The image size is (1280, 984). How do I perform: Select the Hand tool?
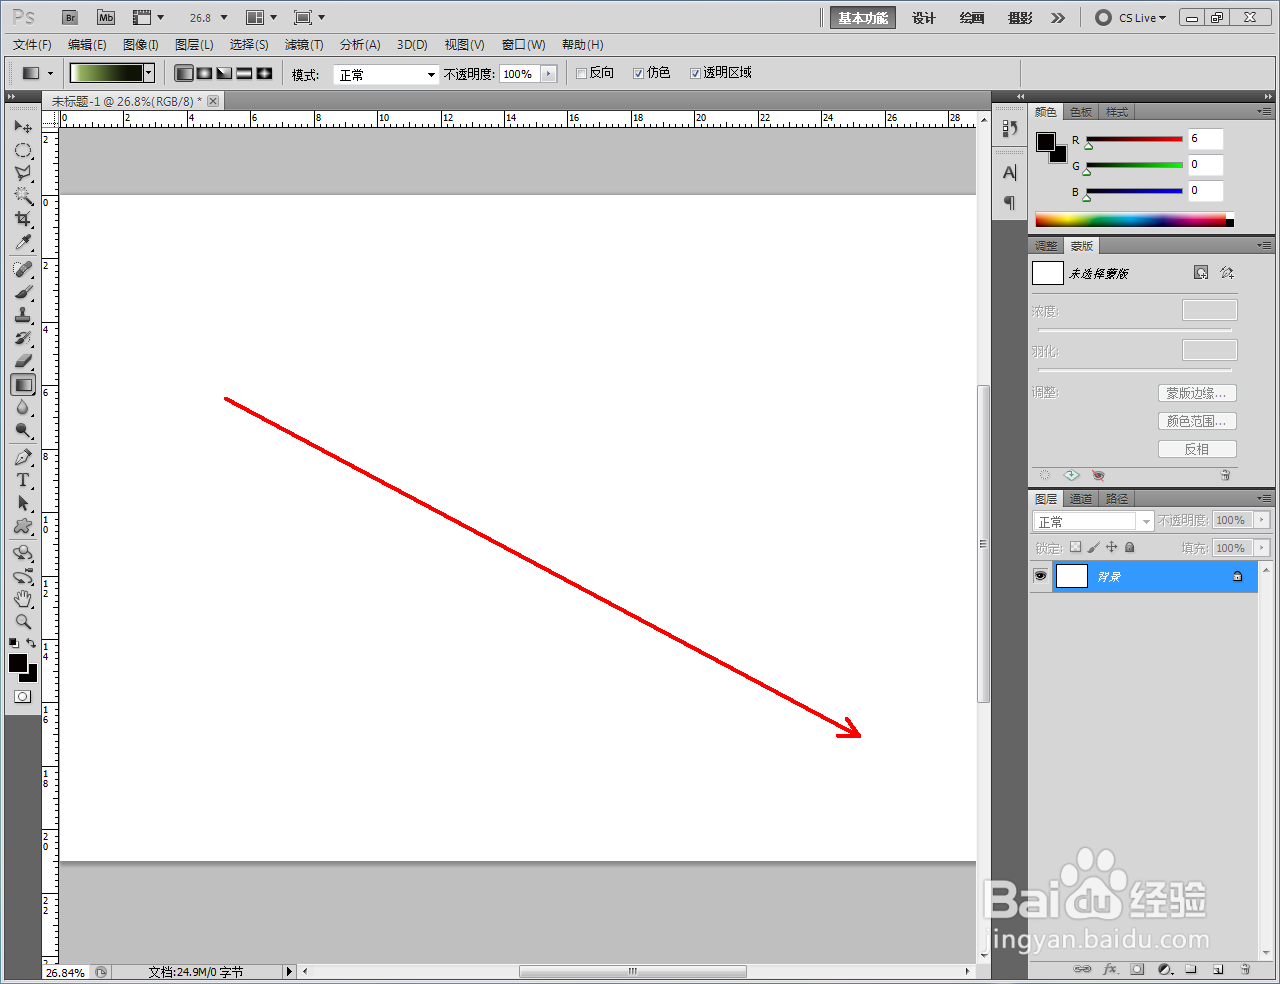(23, 599)
